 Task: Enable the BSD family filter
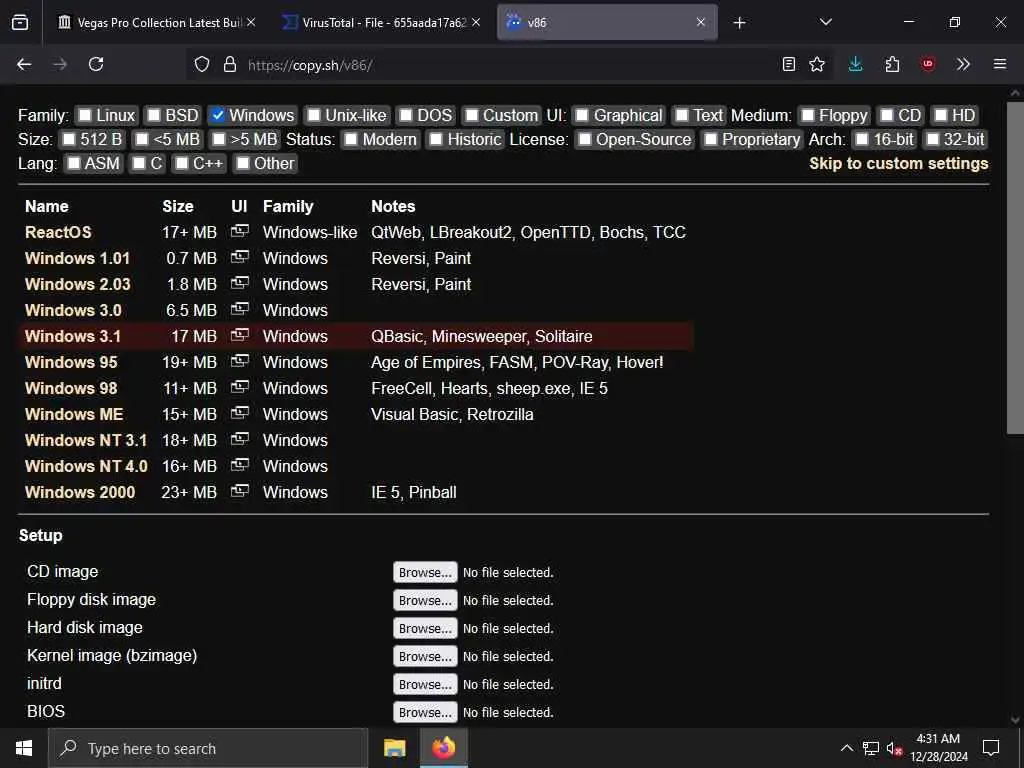pyautogui.click(x=153, y=116)
